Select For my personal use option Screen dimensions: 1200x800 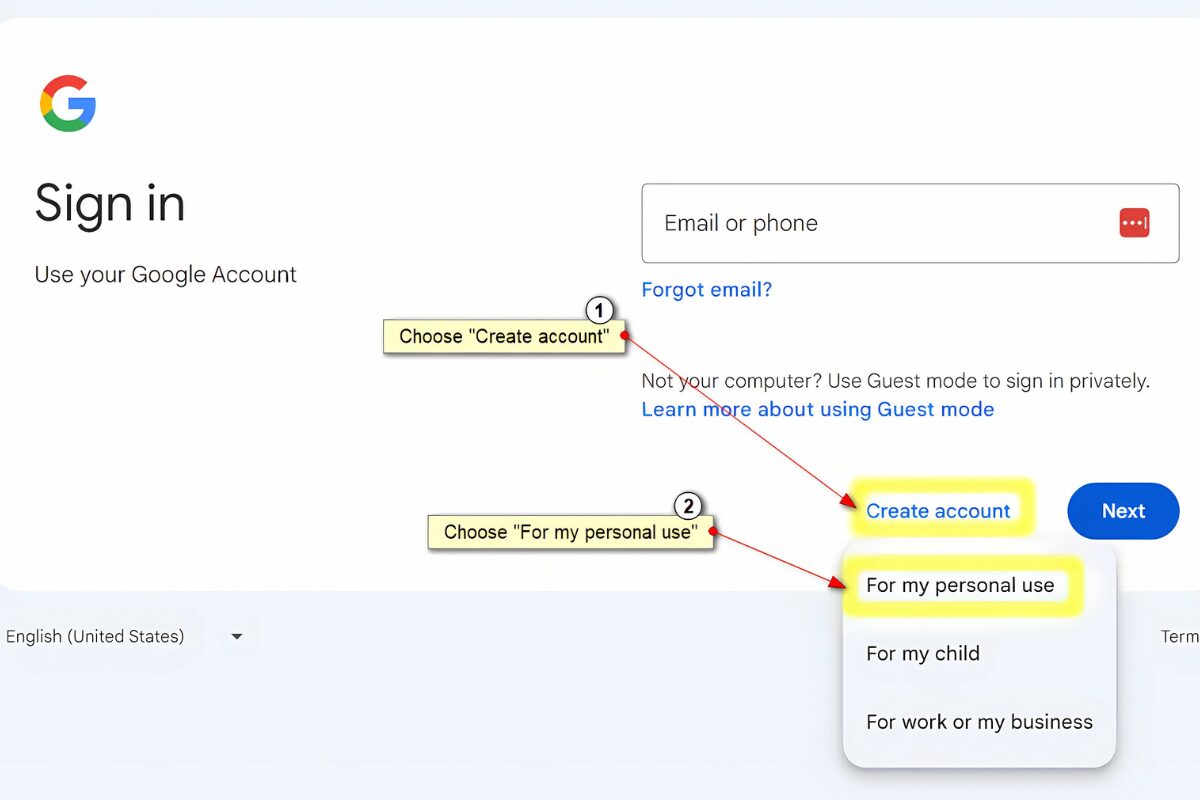click(960, 586)
